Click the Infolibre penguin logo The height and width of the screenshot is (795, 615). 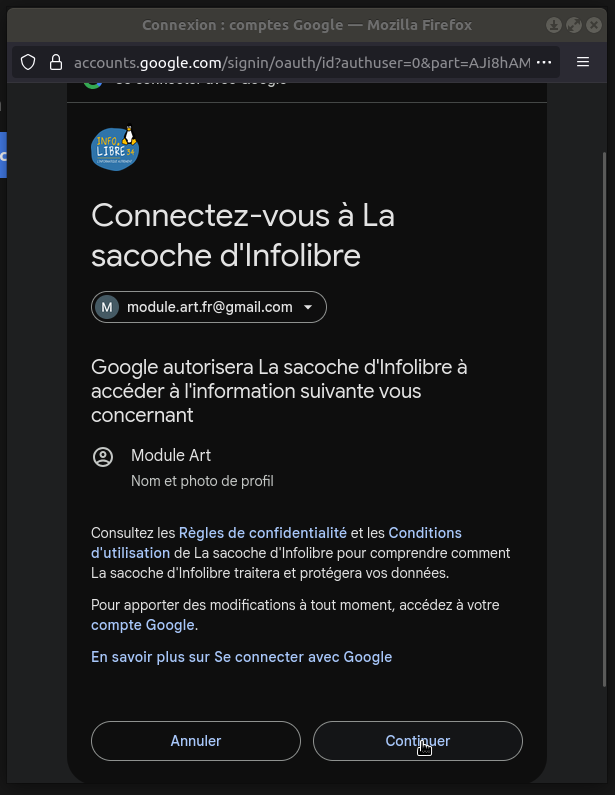pyautogui.click(x=115, y=149)
